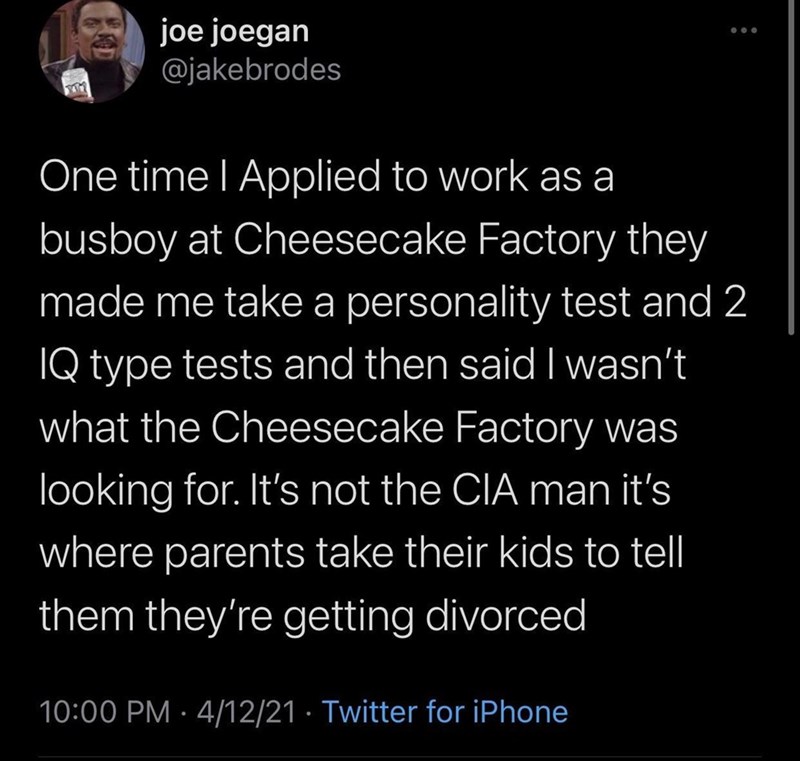
Task: Click the 10:00 PM timestamp
Action: tap(96, 713)
